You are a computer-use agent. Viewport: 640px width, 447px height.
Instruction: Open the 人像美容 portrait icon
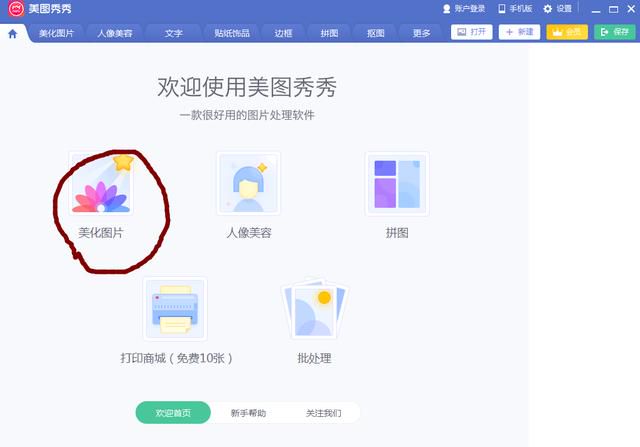point(249,184)
